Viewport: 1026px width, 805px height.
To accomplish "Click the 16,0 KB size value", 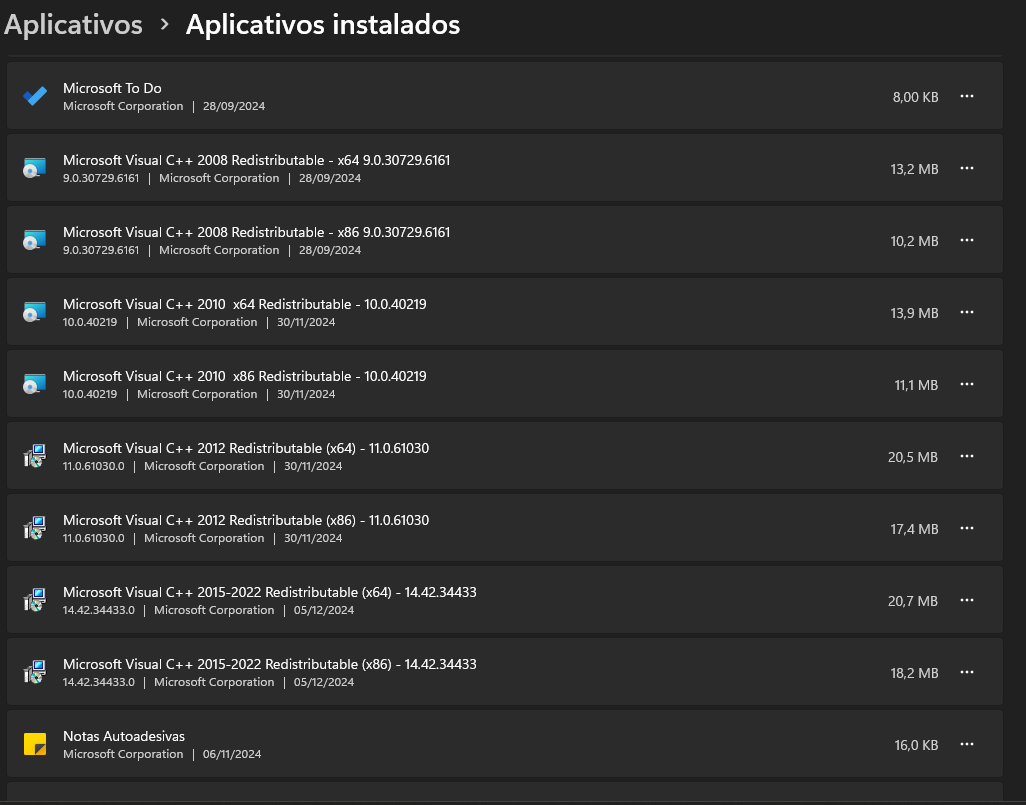I will pyautogui.click(x=916, y=745).
